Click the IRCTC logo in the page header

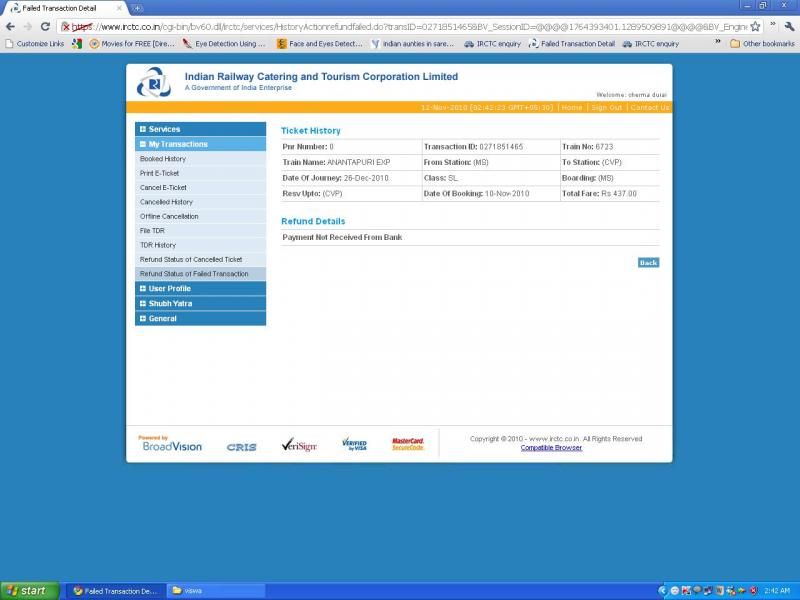point(154,82)
